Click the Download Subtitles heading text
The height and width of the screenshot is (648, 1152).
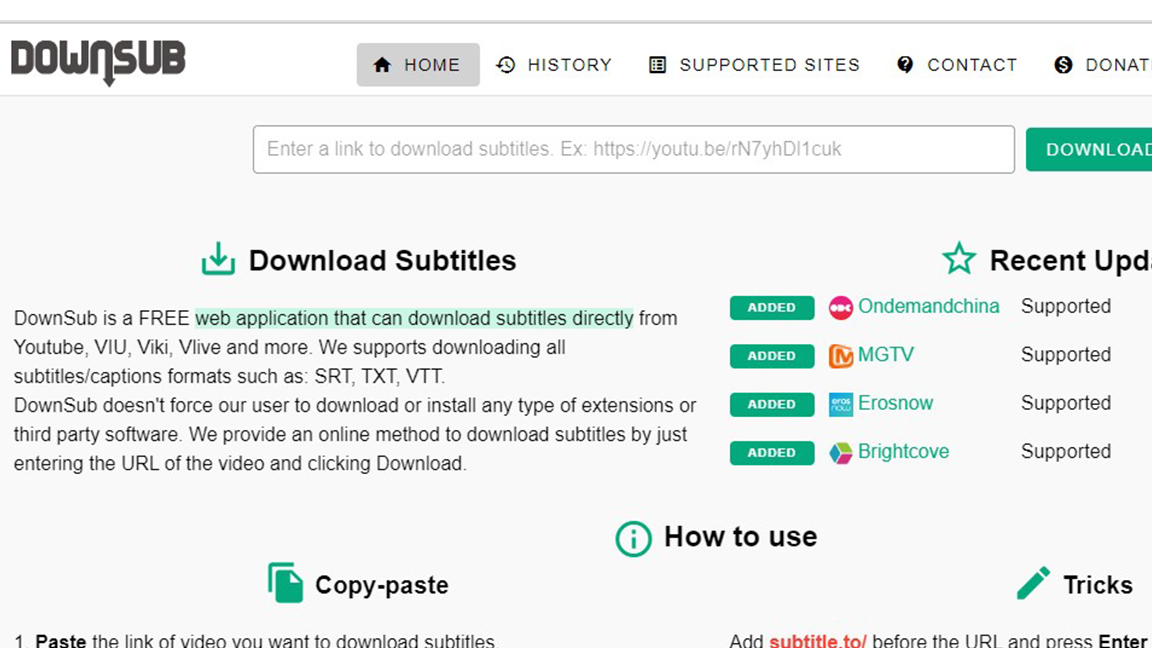pos(382,261)
